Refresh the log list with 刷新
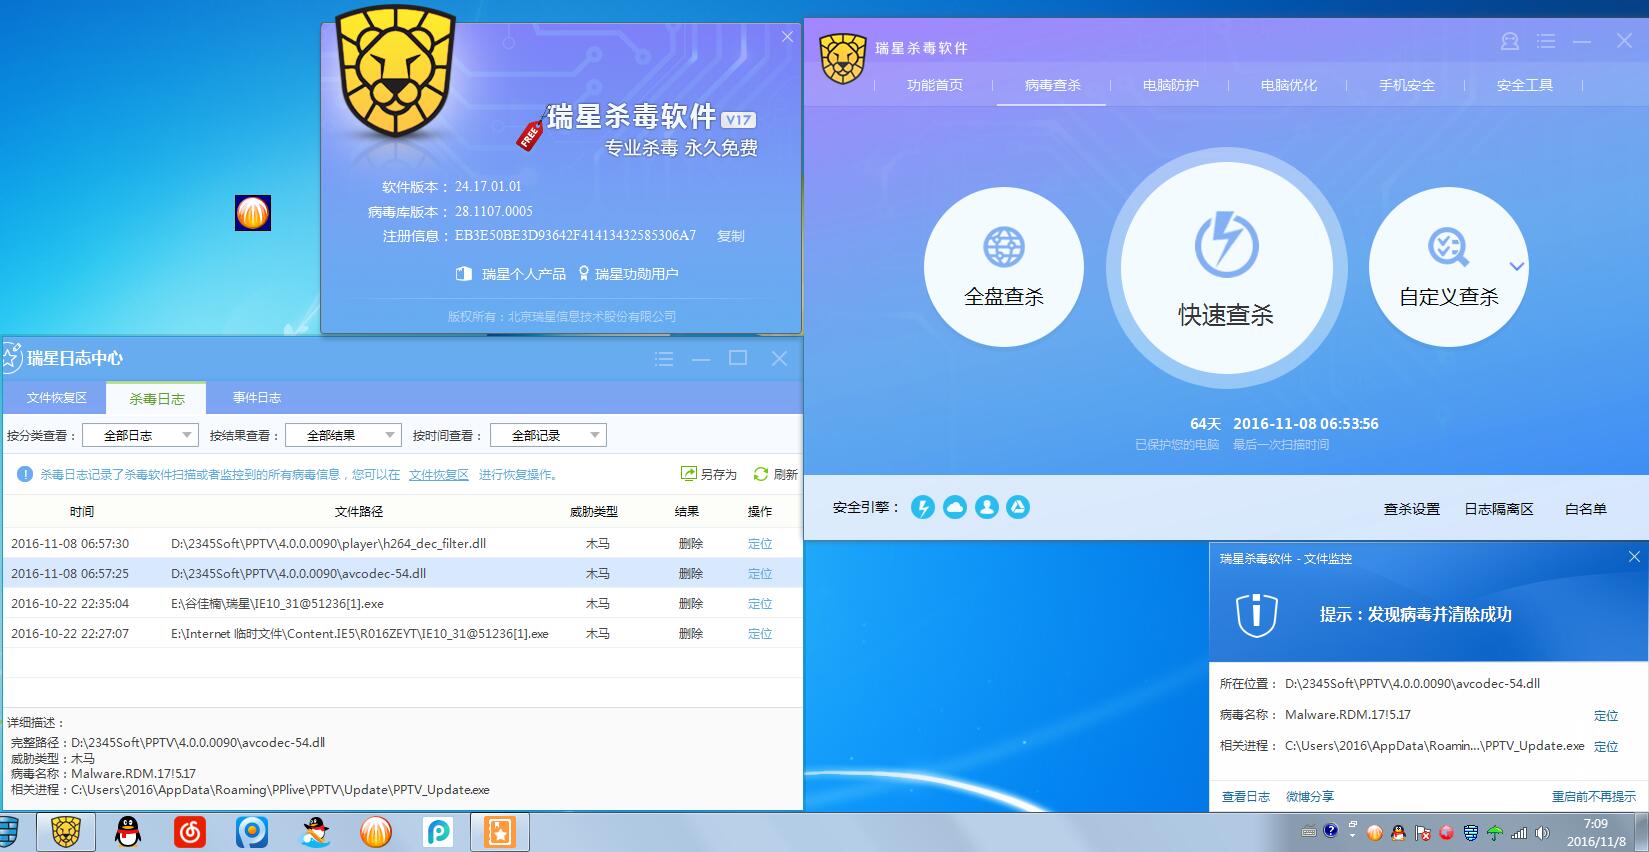 (x=776, y=474)
